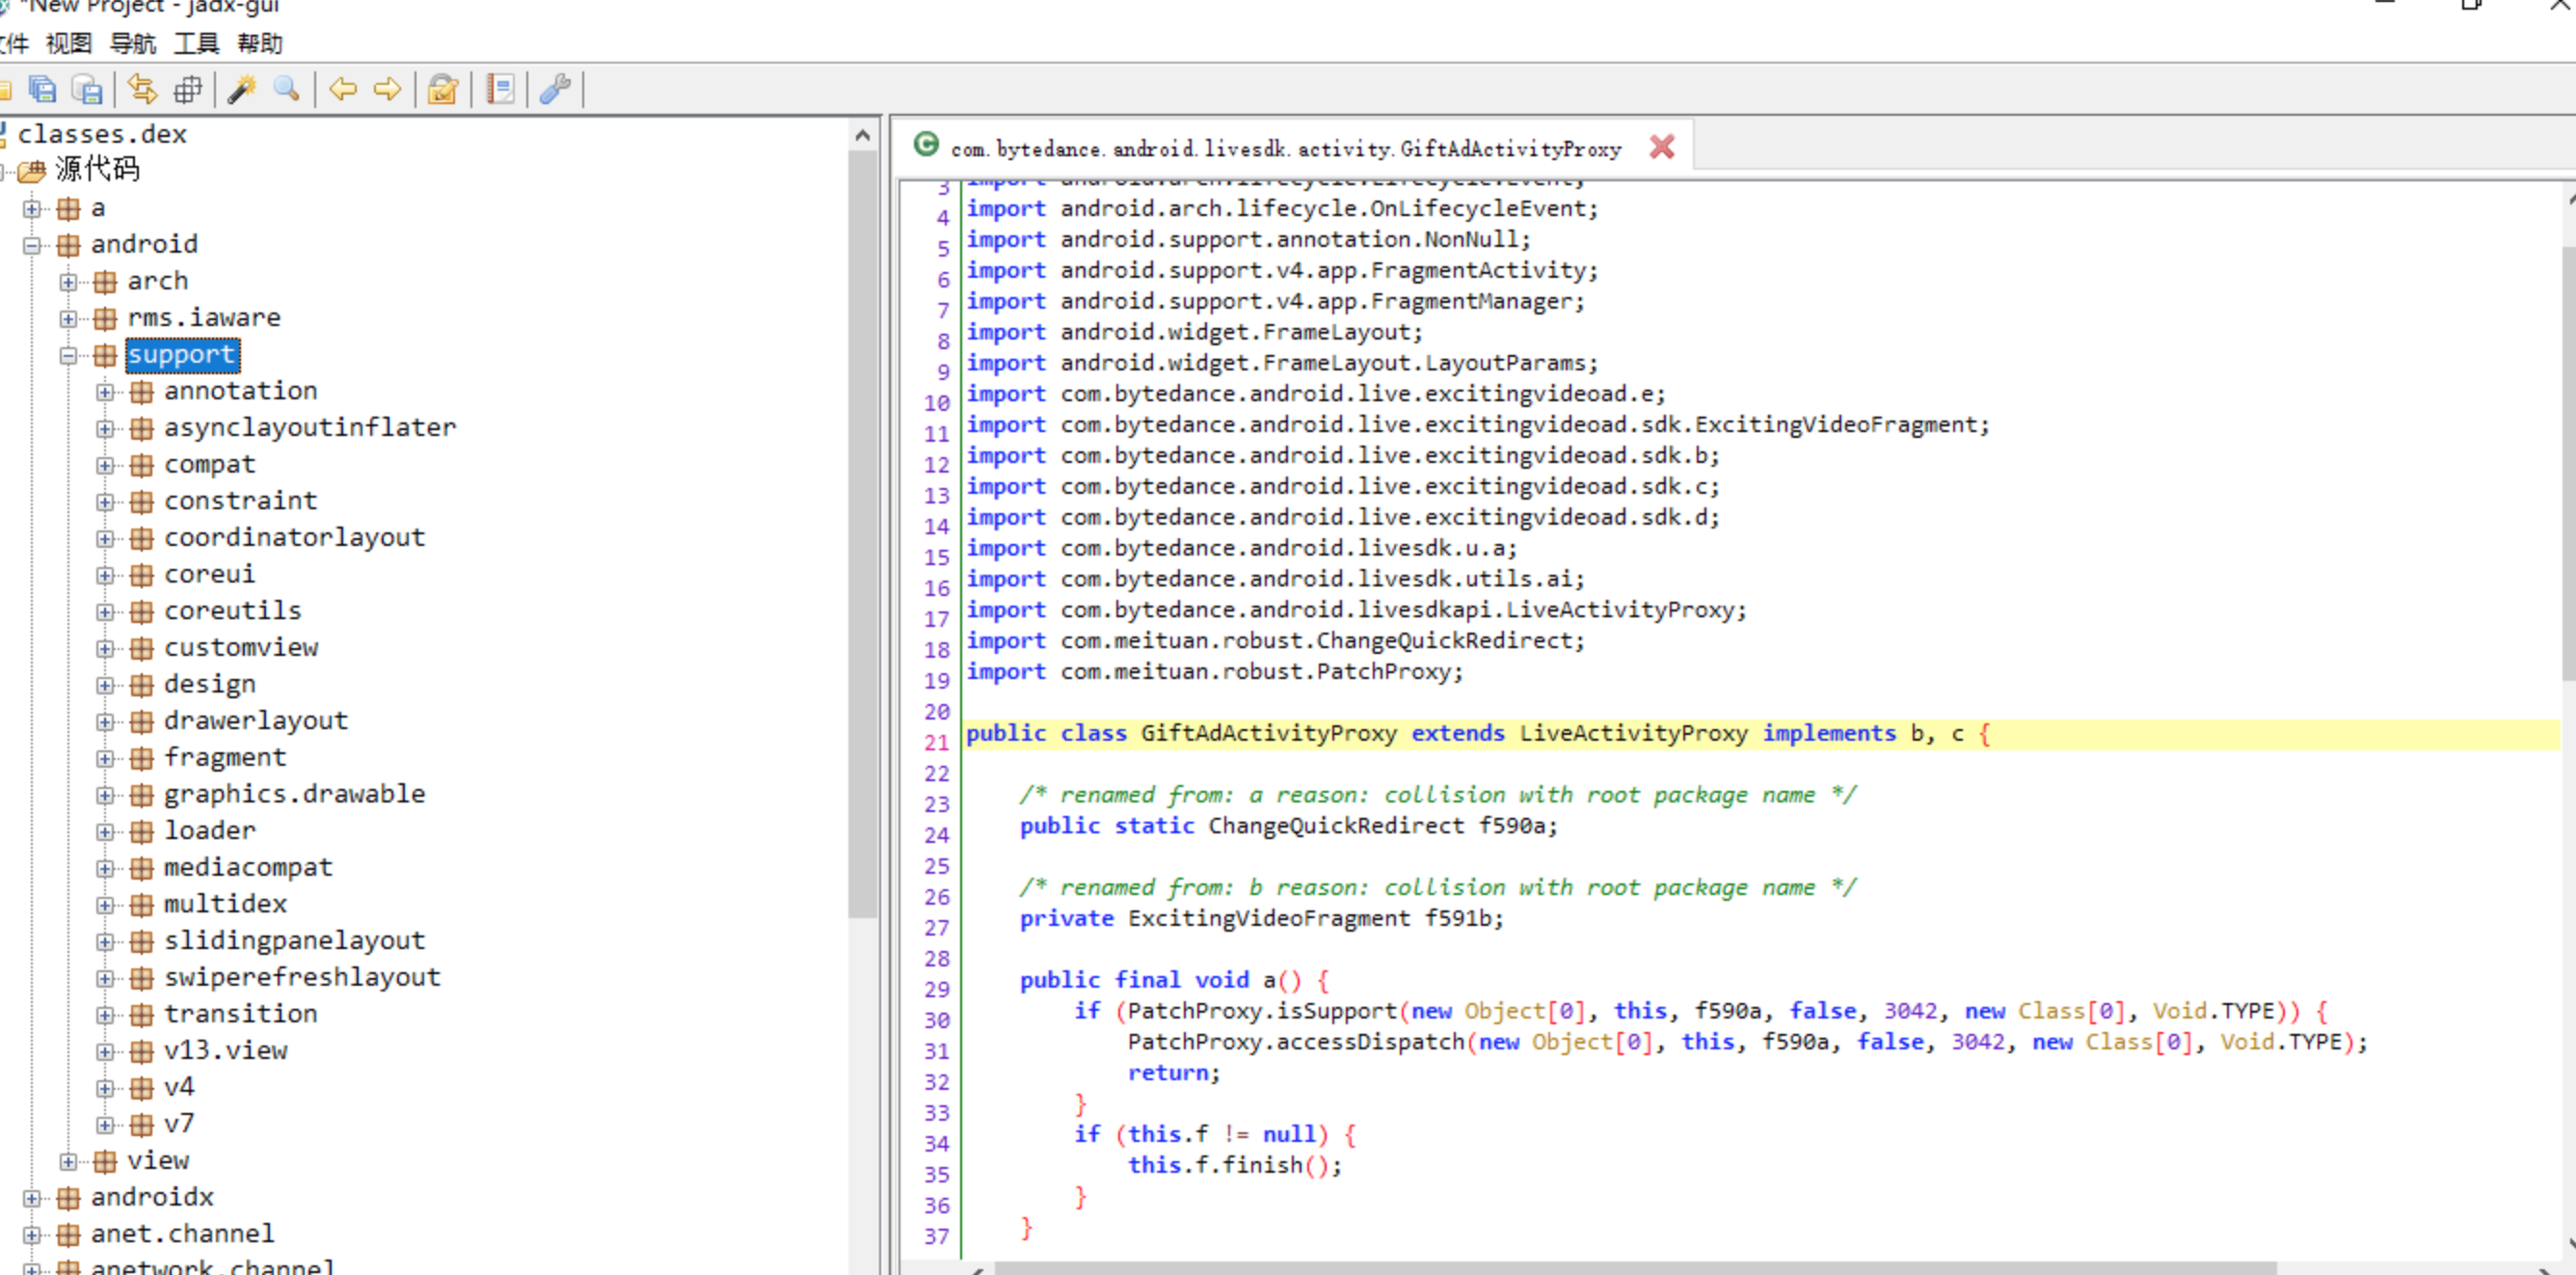Expand the 'arch' package node

coord(68,283)
